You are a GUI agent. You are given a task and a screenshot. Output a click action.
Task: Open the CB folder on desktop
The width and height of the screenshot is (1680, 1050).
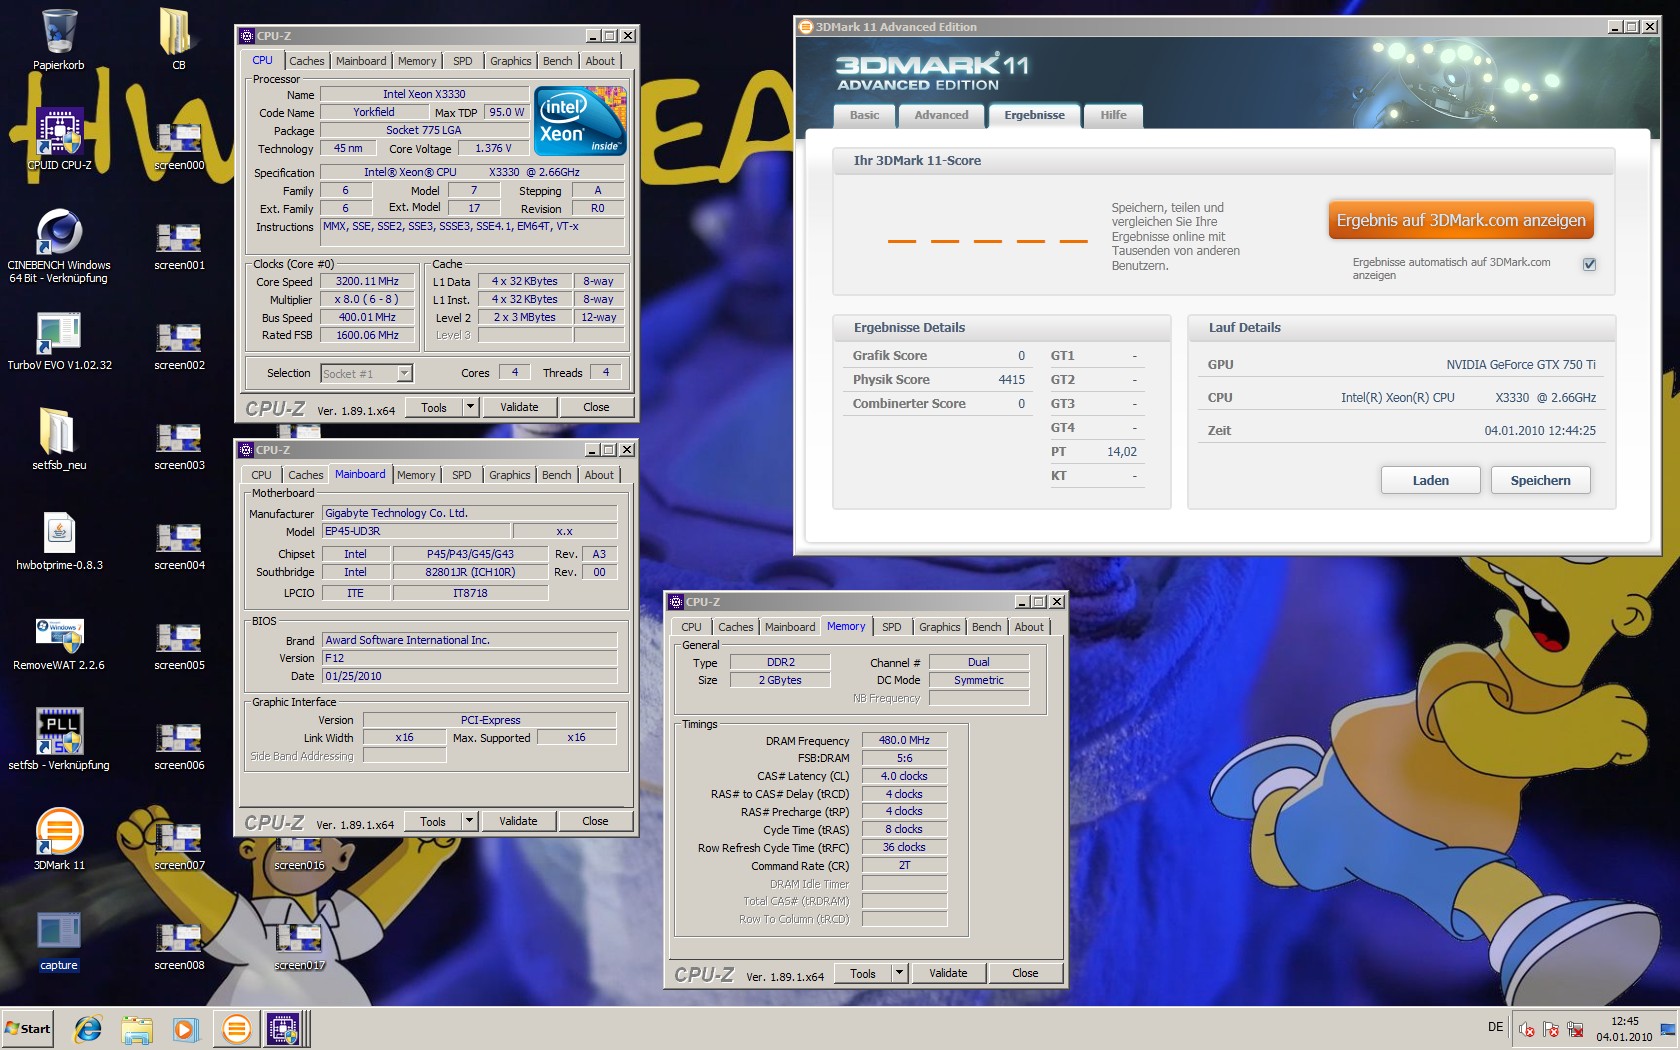point(178,40)
